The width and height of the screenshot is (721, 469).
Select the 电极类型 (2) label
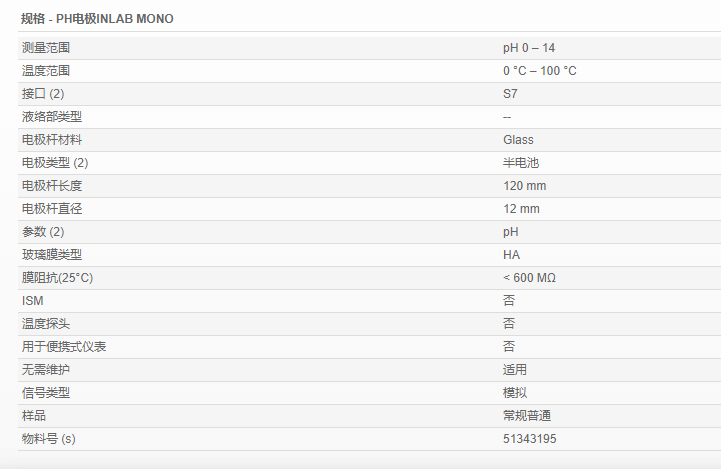[55, 163]
